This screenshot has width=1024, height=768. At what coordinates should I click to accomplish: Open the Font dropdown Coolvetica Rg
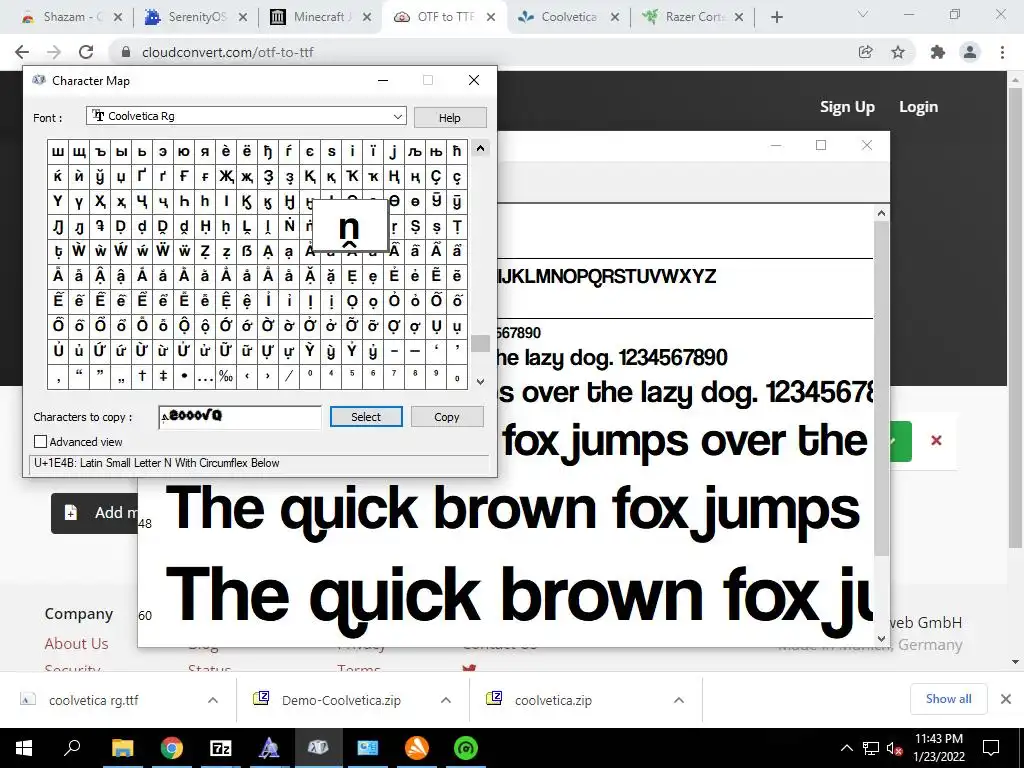(x=246, y=116)
